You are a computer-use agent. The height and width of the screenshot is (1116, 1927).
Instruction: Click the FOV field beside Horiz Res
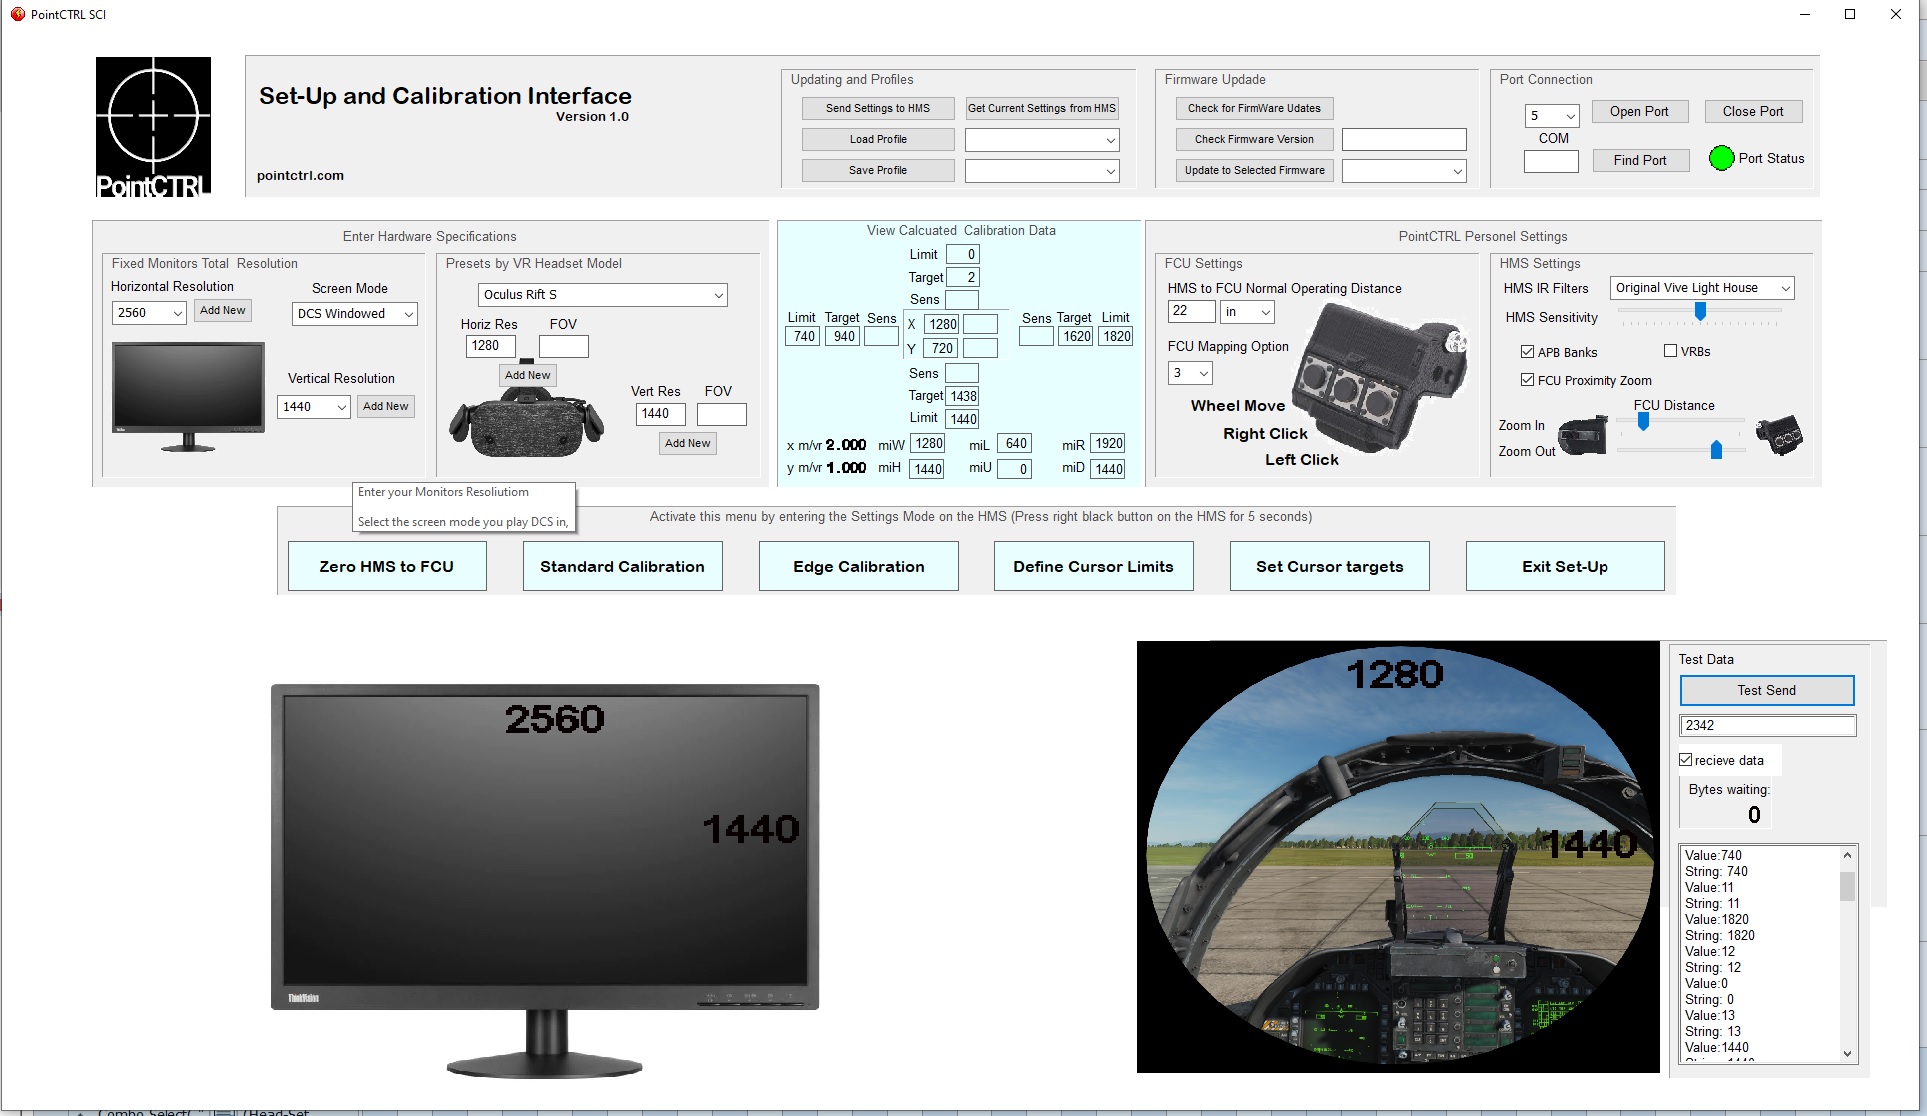pos(564,346)
